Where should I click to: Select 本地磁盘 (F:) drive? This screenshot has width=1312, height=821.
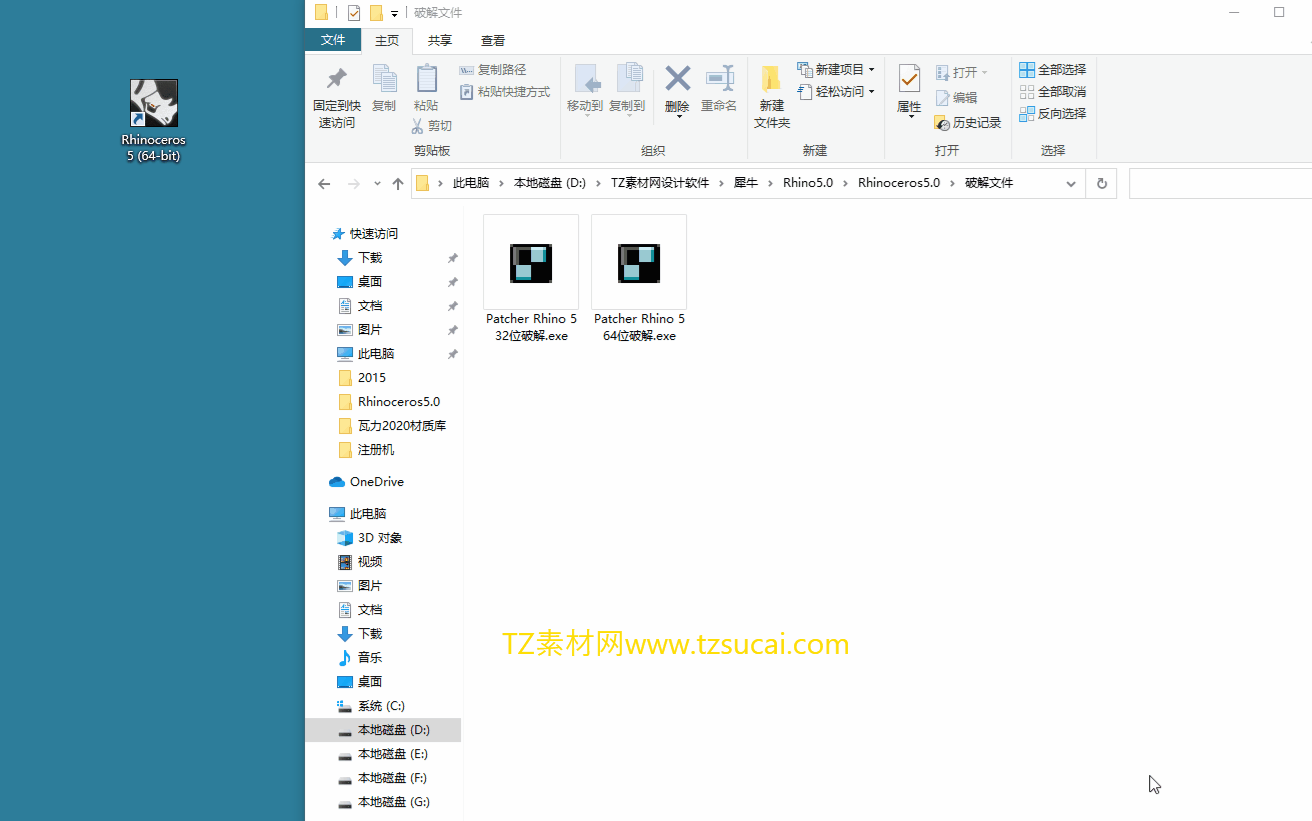pos(383,778)
